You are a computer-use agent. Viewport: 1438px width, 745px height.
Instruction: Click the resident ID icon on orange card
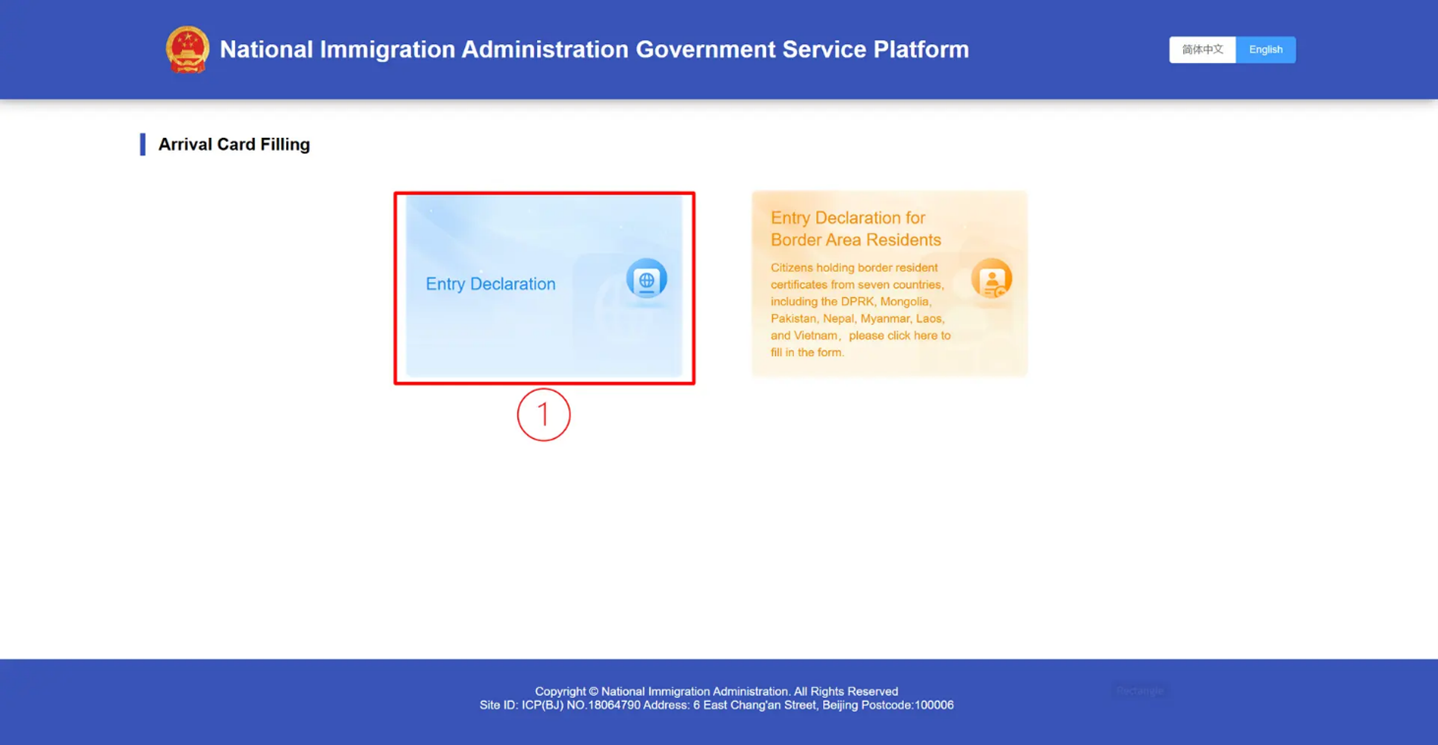(x=991, y=279)
